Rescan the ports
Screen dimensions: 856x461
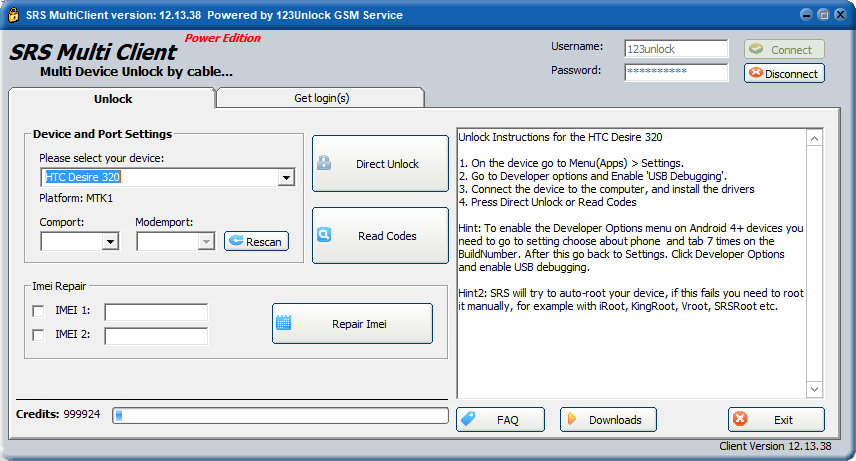(x=257, y=241)
